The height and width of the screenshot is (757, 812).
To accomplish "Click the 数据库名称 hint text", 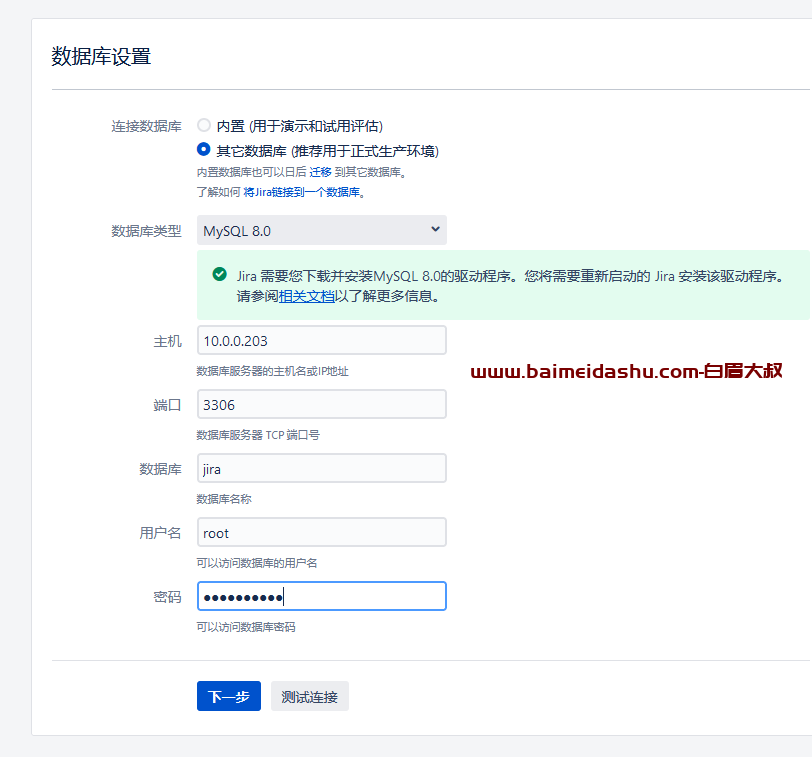I will (224, 499).
